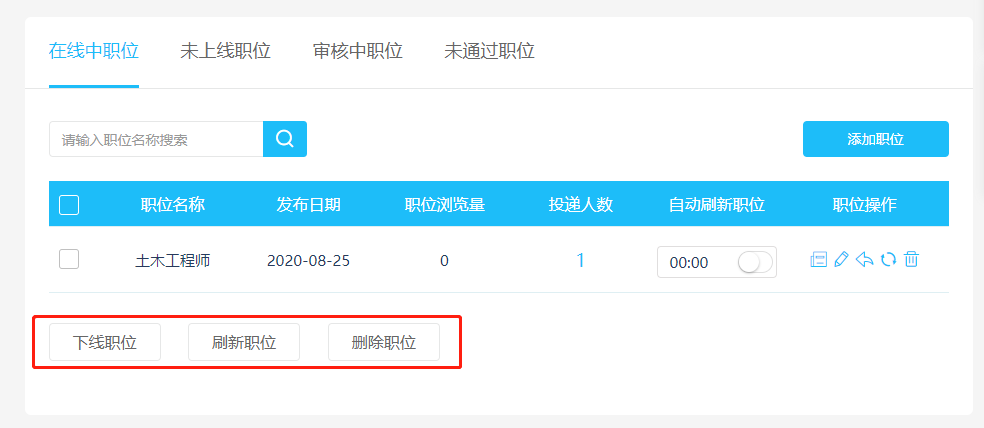Click the 下线职位 button

[x=105, y=342]
